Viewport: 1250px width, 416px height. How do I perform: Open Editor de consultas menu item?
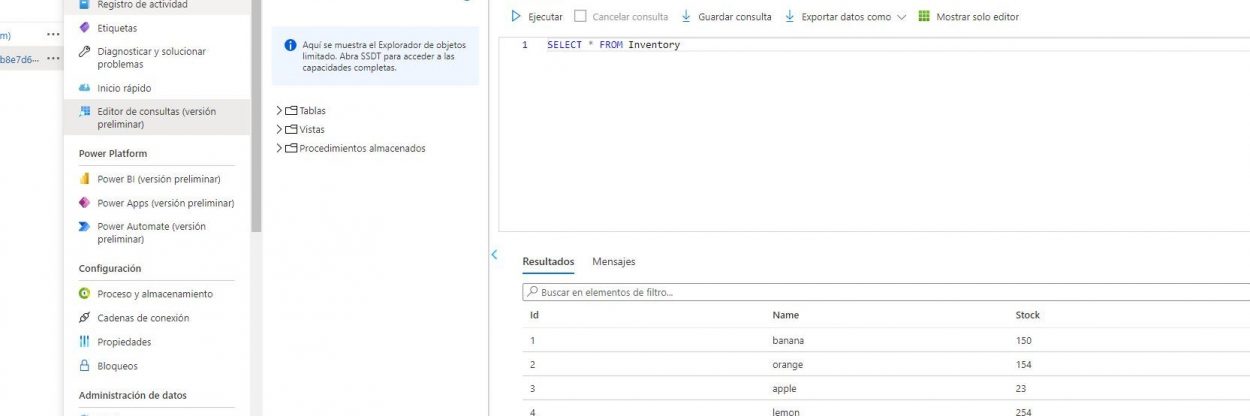tap(156, 118)
